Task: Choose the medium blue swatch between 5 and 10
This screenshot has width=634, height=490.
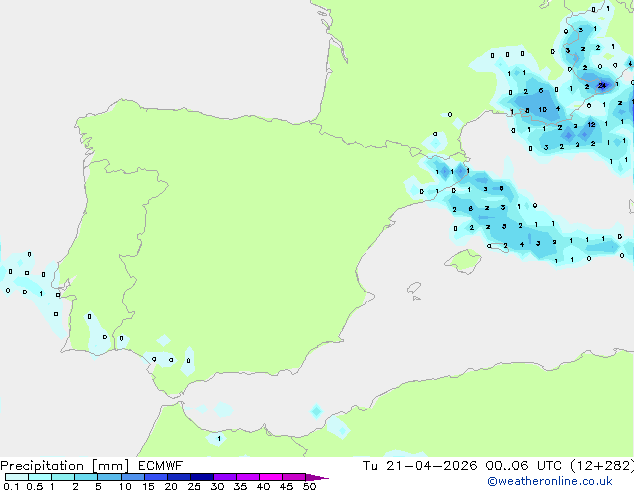Action: pos(109,477)
